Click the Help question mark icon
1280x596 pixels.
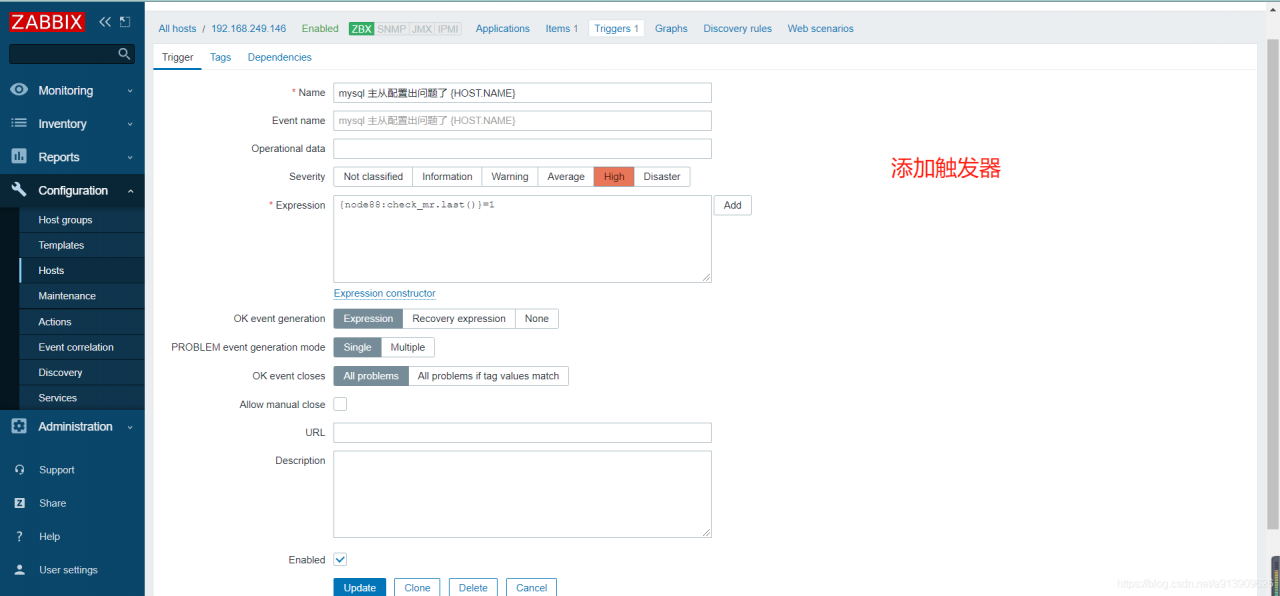point(19,537)
